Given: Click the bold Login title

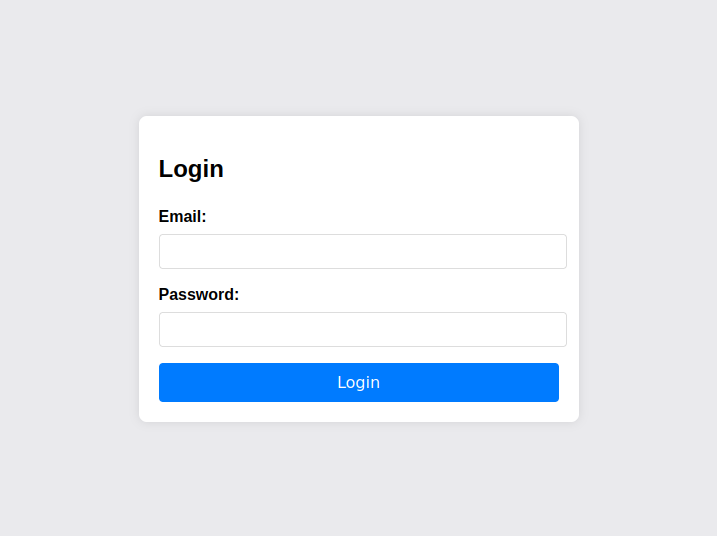Looking at the screenshot, I should (191, 169).
